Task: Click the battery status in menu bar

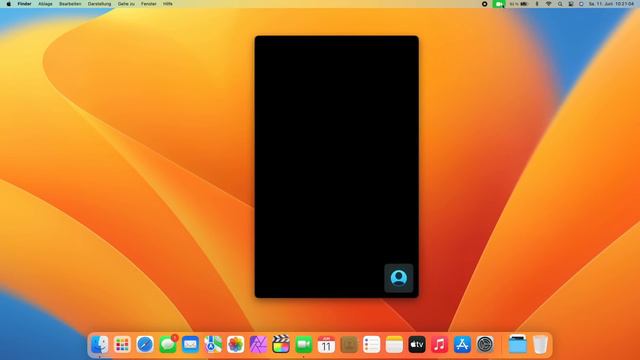Action: click(519, 4)
